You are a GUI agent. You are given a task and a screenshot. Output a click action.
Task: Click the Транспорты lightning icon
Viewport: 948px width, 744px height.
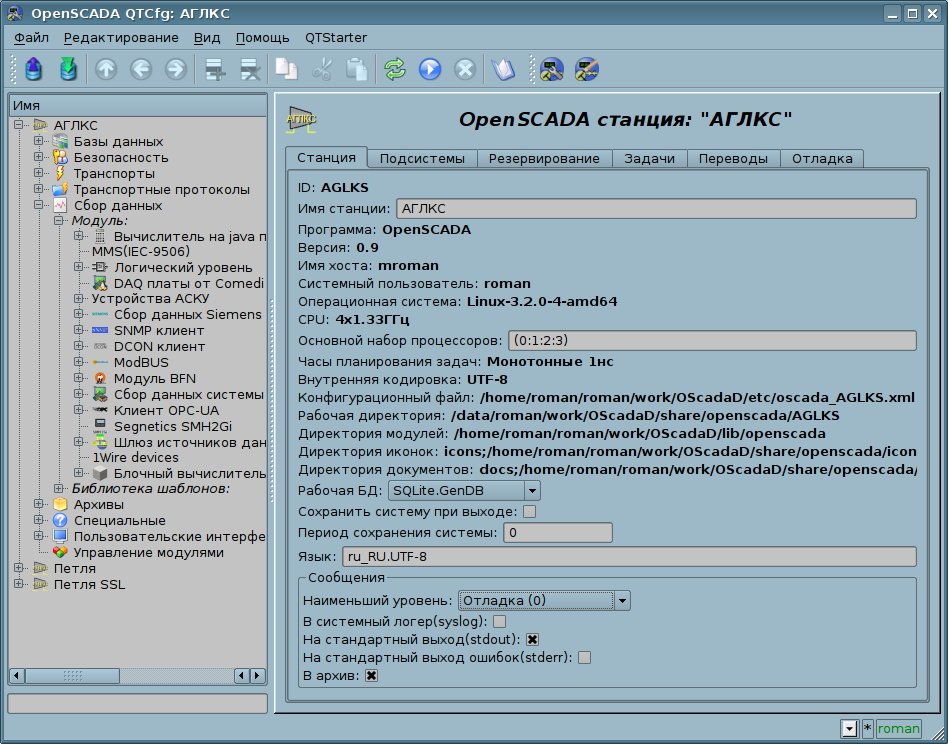pos(60,173)
